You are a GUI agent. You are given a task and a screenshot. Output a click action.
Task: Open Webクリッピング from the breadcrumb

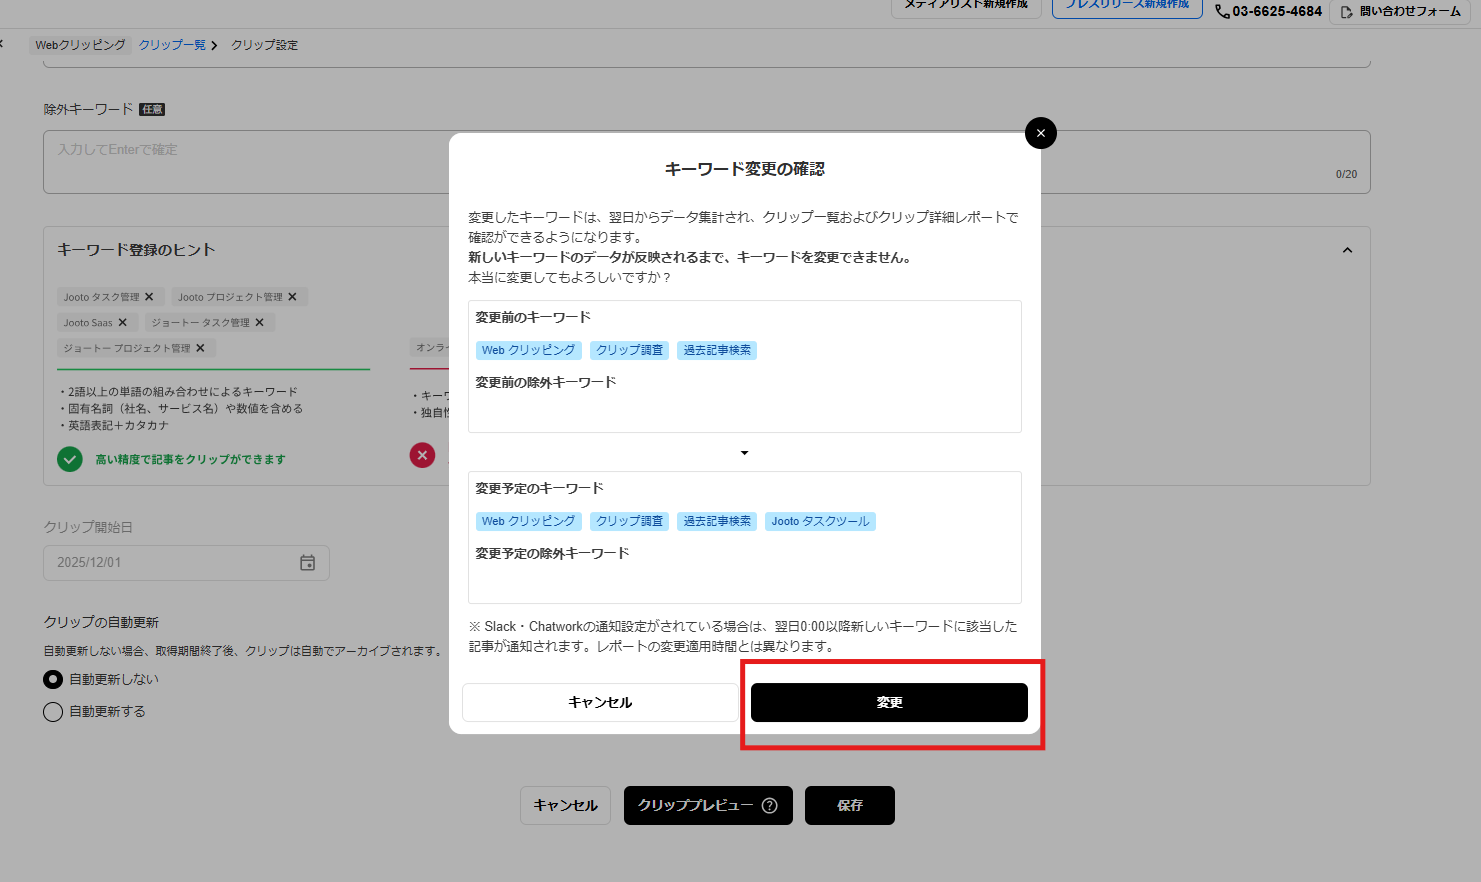[80, 45]
